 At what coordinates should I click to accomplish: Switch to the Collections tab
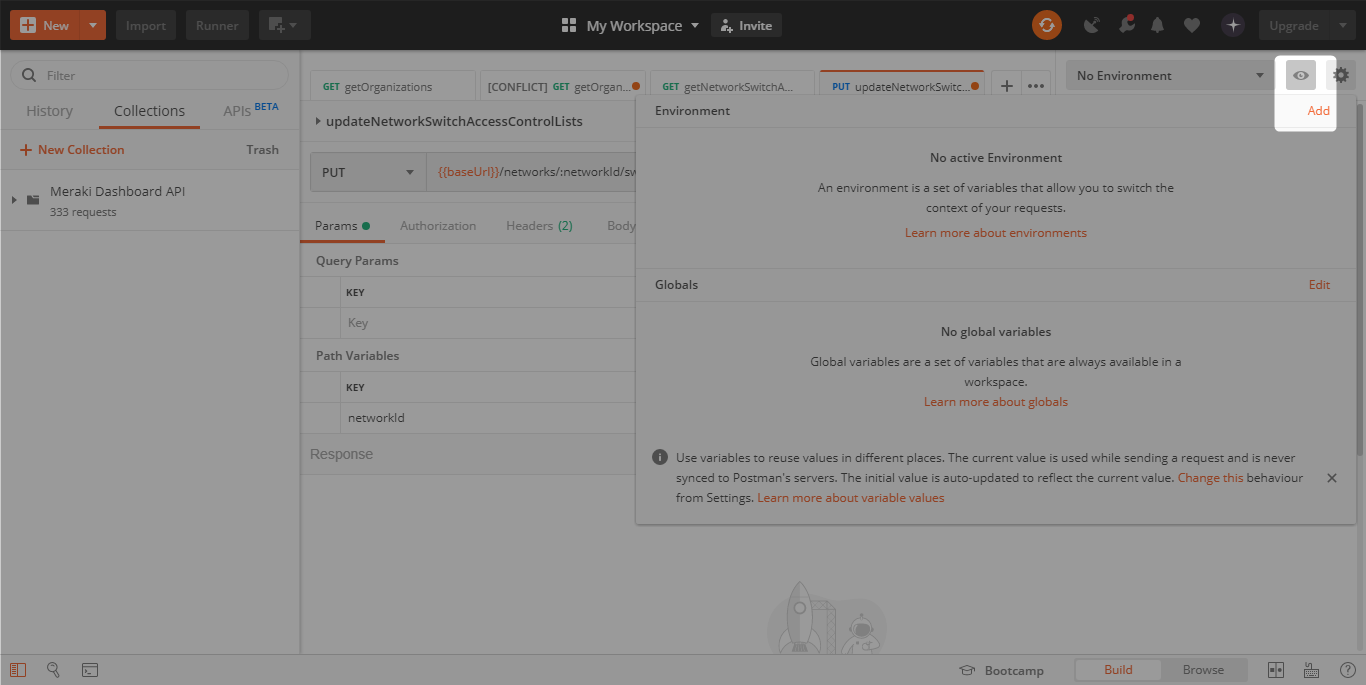coord(149,111)
